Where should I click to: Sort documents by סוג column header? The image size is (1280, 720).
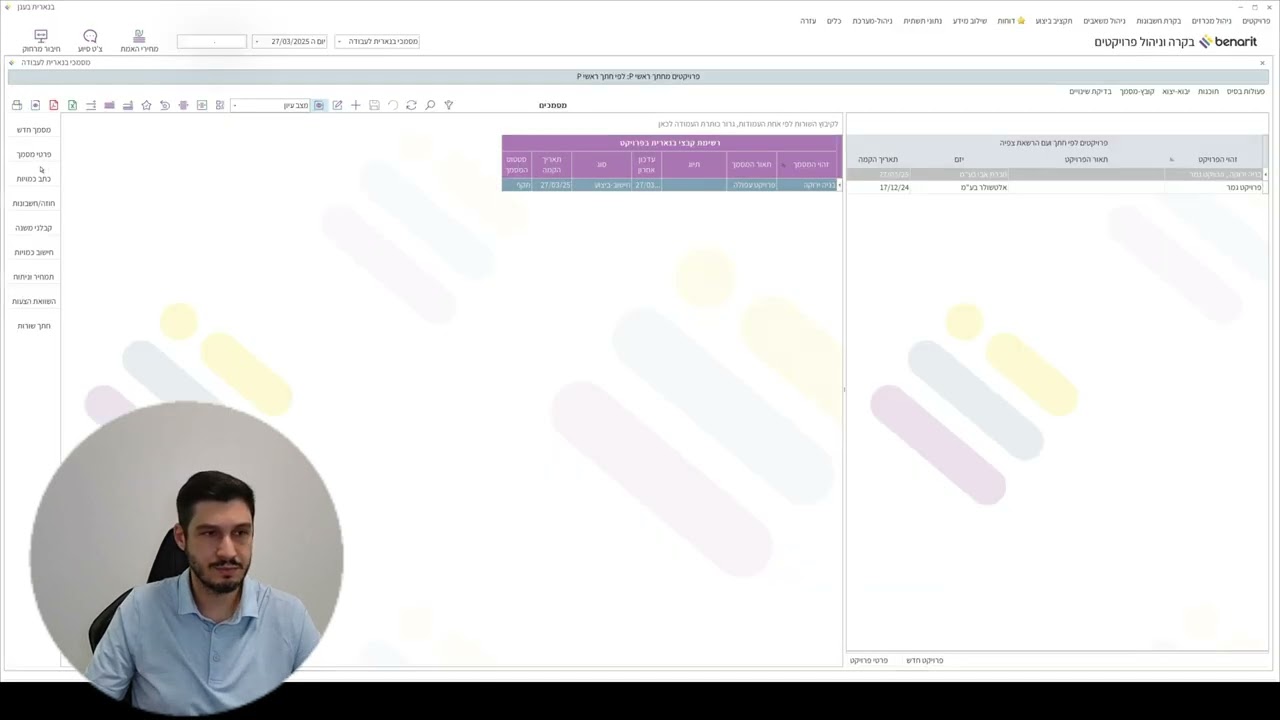[602, 164]
